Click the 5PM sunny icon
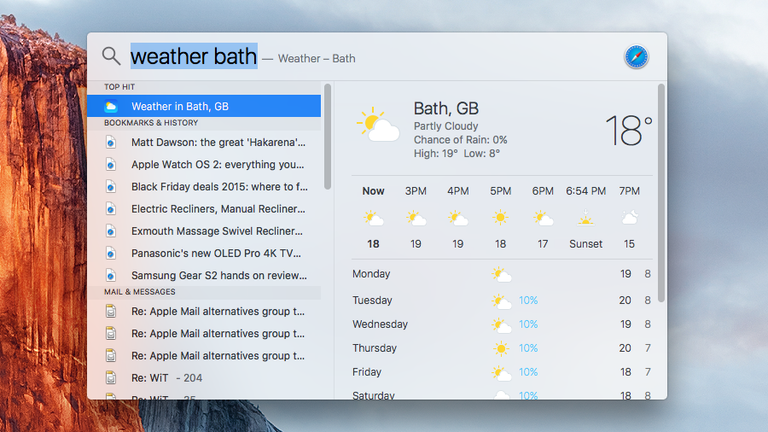768x432 pixels. (x=500, y=217)
